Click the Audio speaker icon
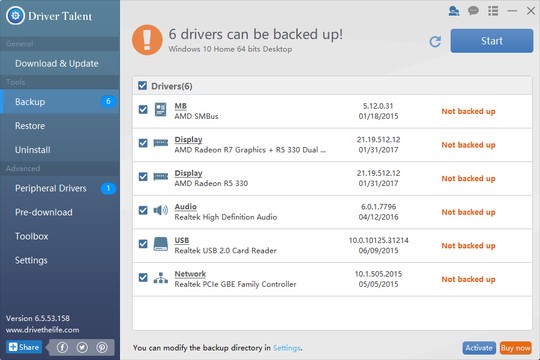540x360 pixels. tap(160, 210)
